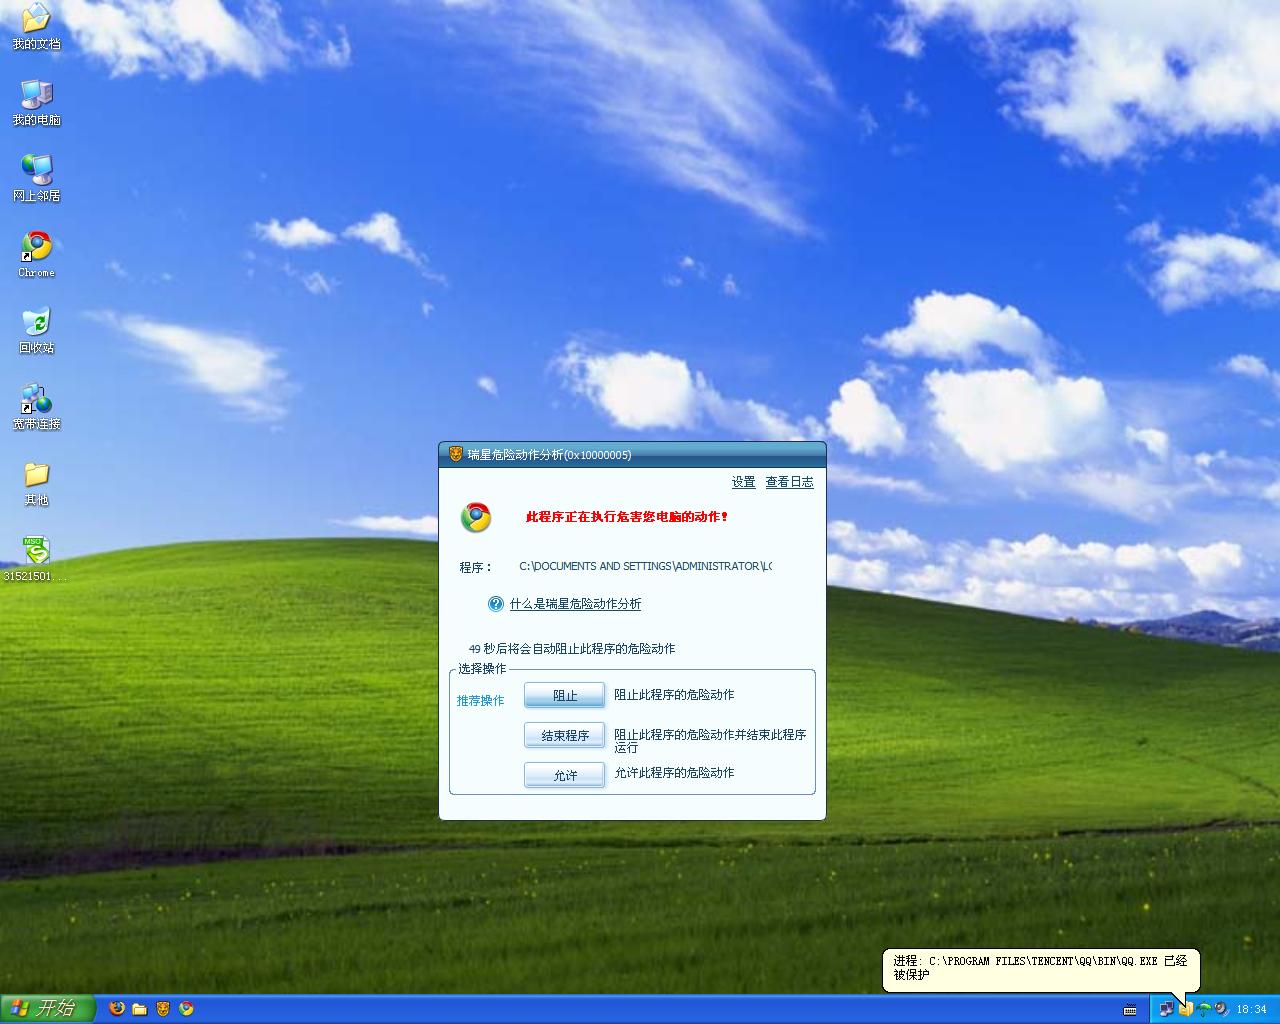The height and width of the screenshot is (1024, 1280).
Task: Select the 其他 folder on the desktop
Action: tap(36, 483)
